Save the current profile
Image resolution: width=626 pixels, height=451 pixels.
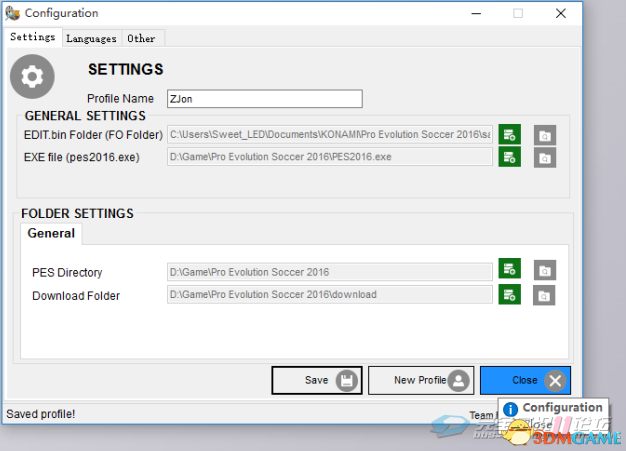[x=317, y=380]
